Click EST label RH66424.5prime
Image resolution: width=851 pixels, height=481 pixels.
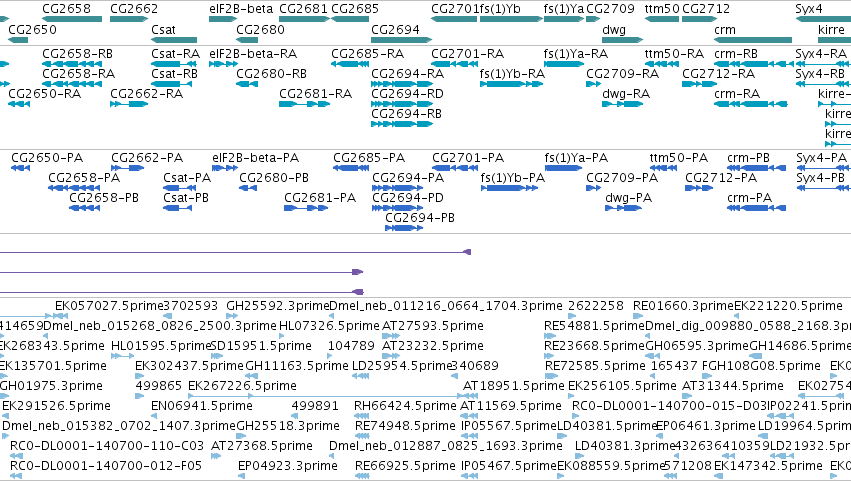[405, 406]
